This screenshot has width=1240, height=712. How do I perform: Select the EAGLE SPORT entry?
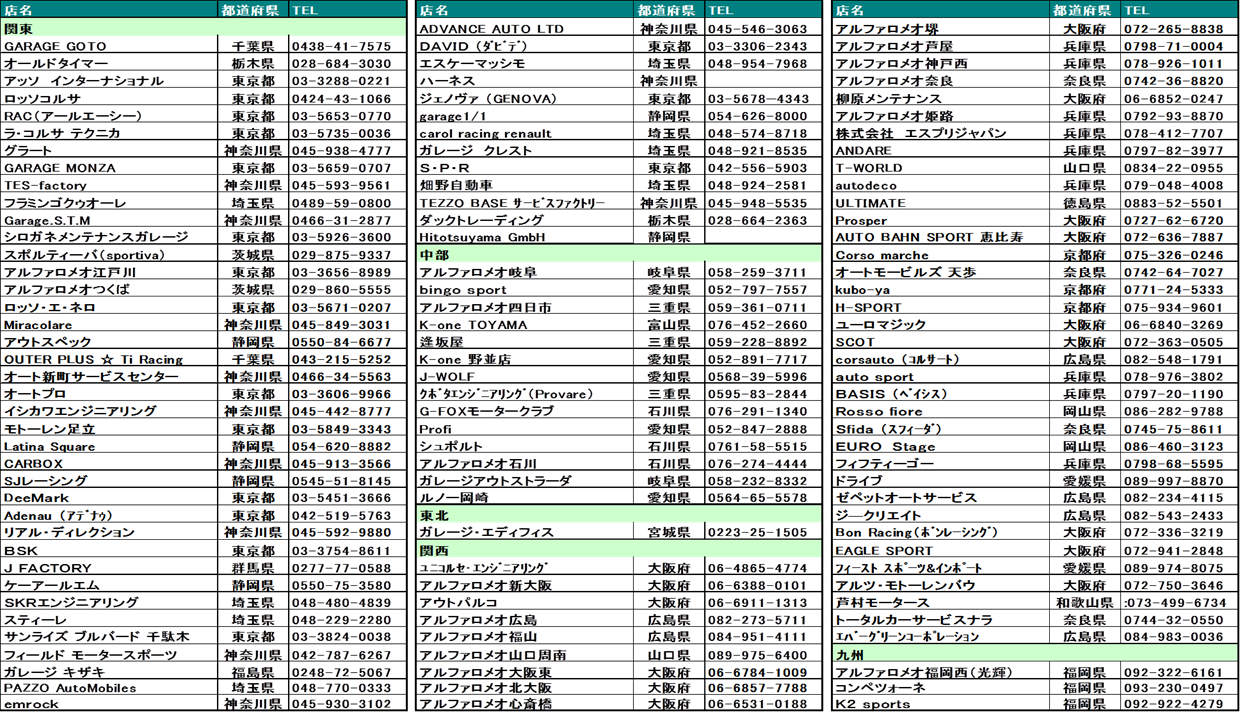883,550
